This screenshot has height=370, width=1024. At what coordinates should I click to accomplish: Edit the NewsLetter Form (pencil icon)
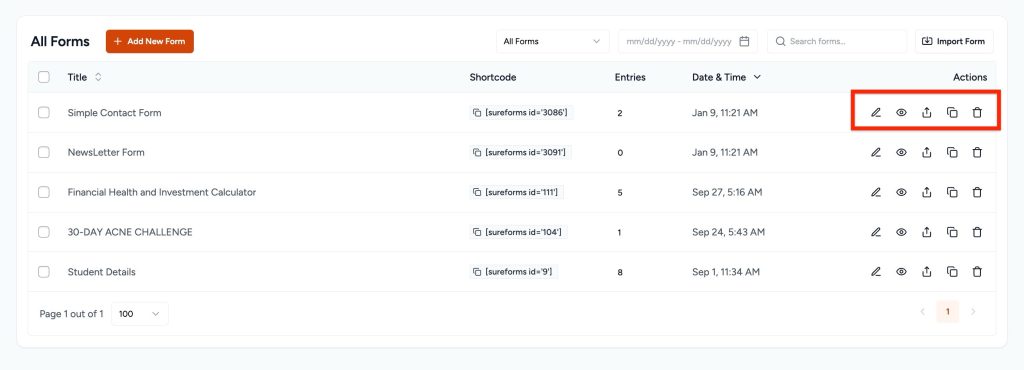[876, 153]
